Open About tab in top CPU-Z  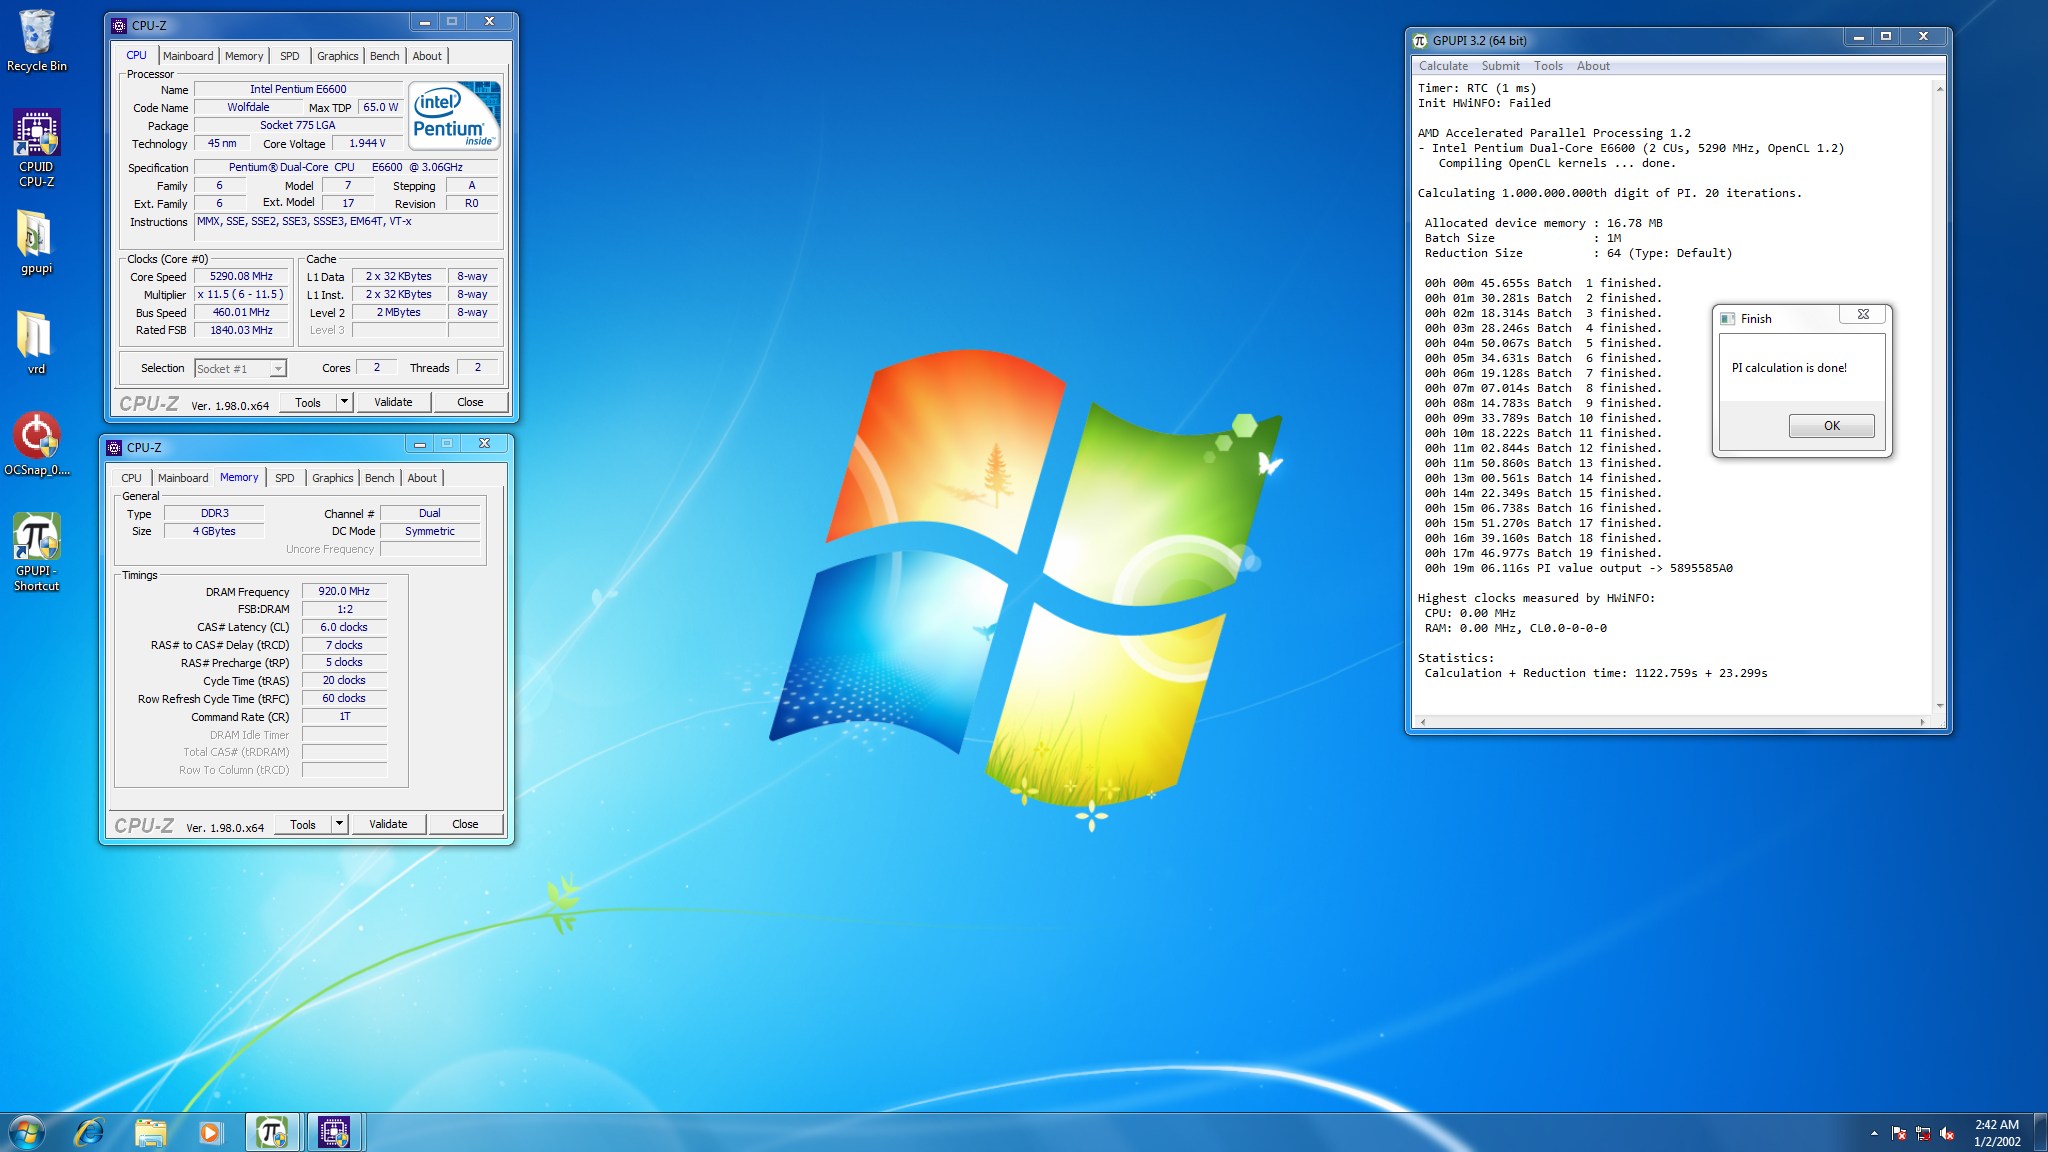pyautogui.click(x=427, y=56)
